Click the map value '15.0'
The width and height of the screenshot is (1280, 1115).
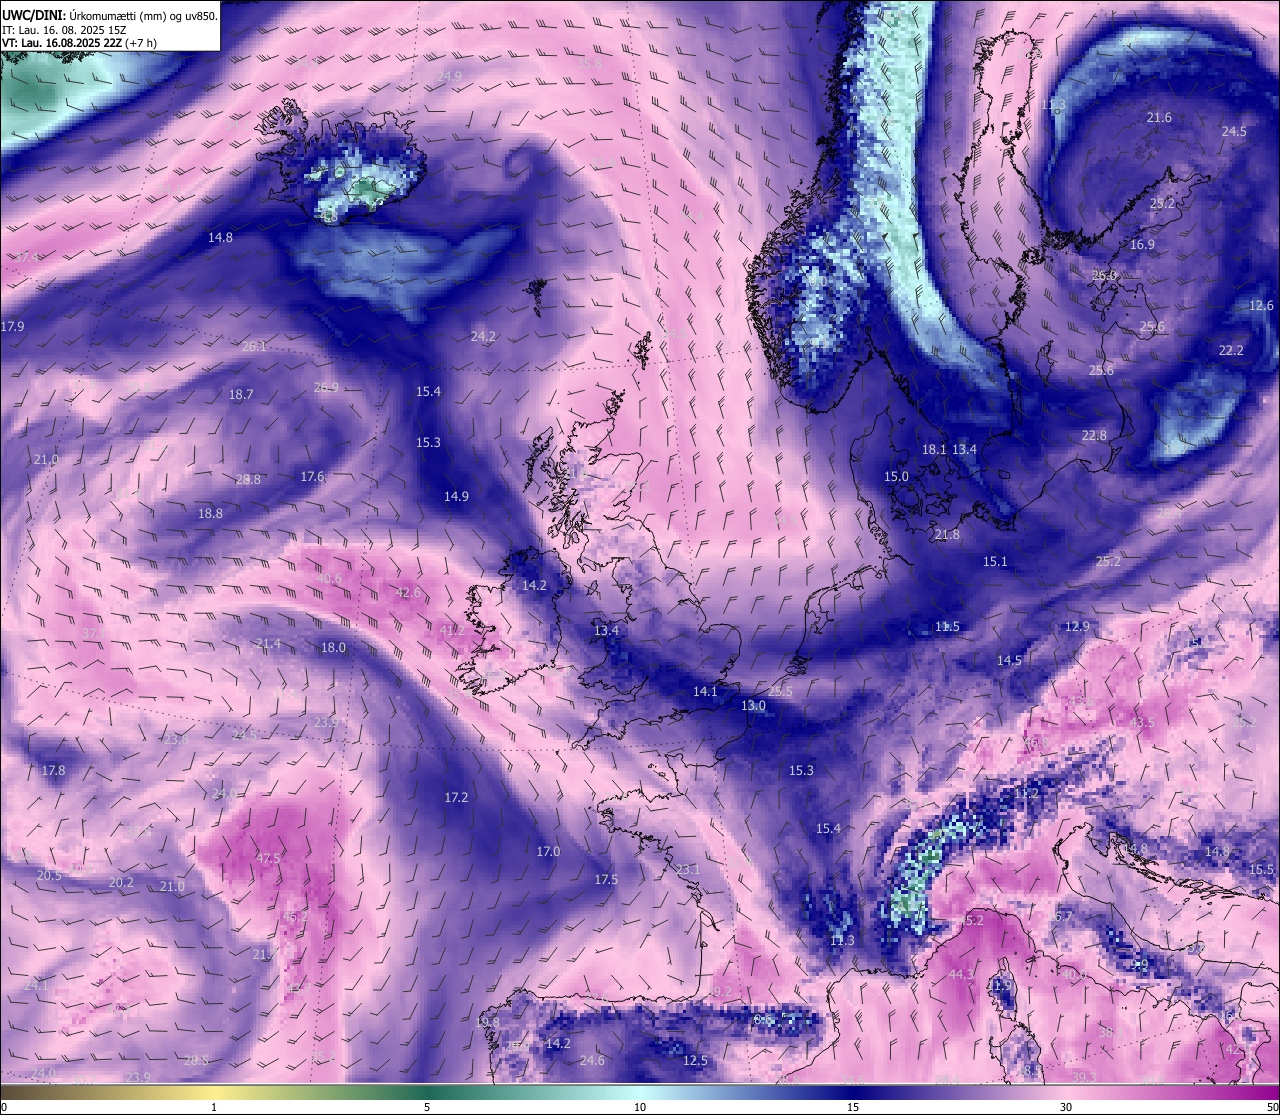pos(896,477)
